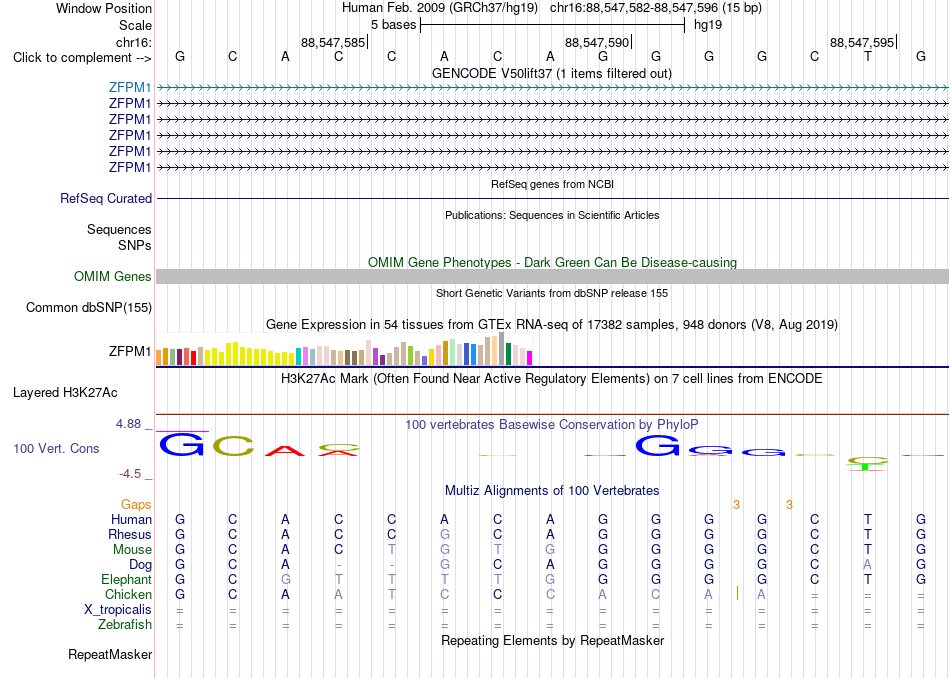Screen dimensions: 950x678
Task: Click the -4.5 conservation minimum value
Action: [130, 474]
